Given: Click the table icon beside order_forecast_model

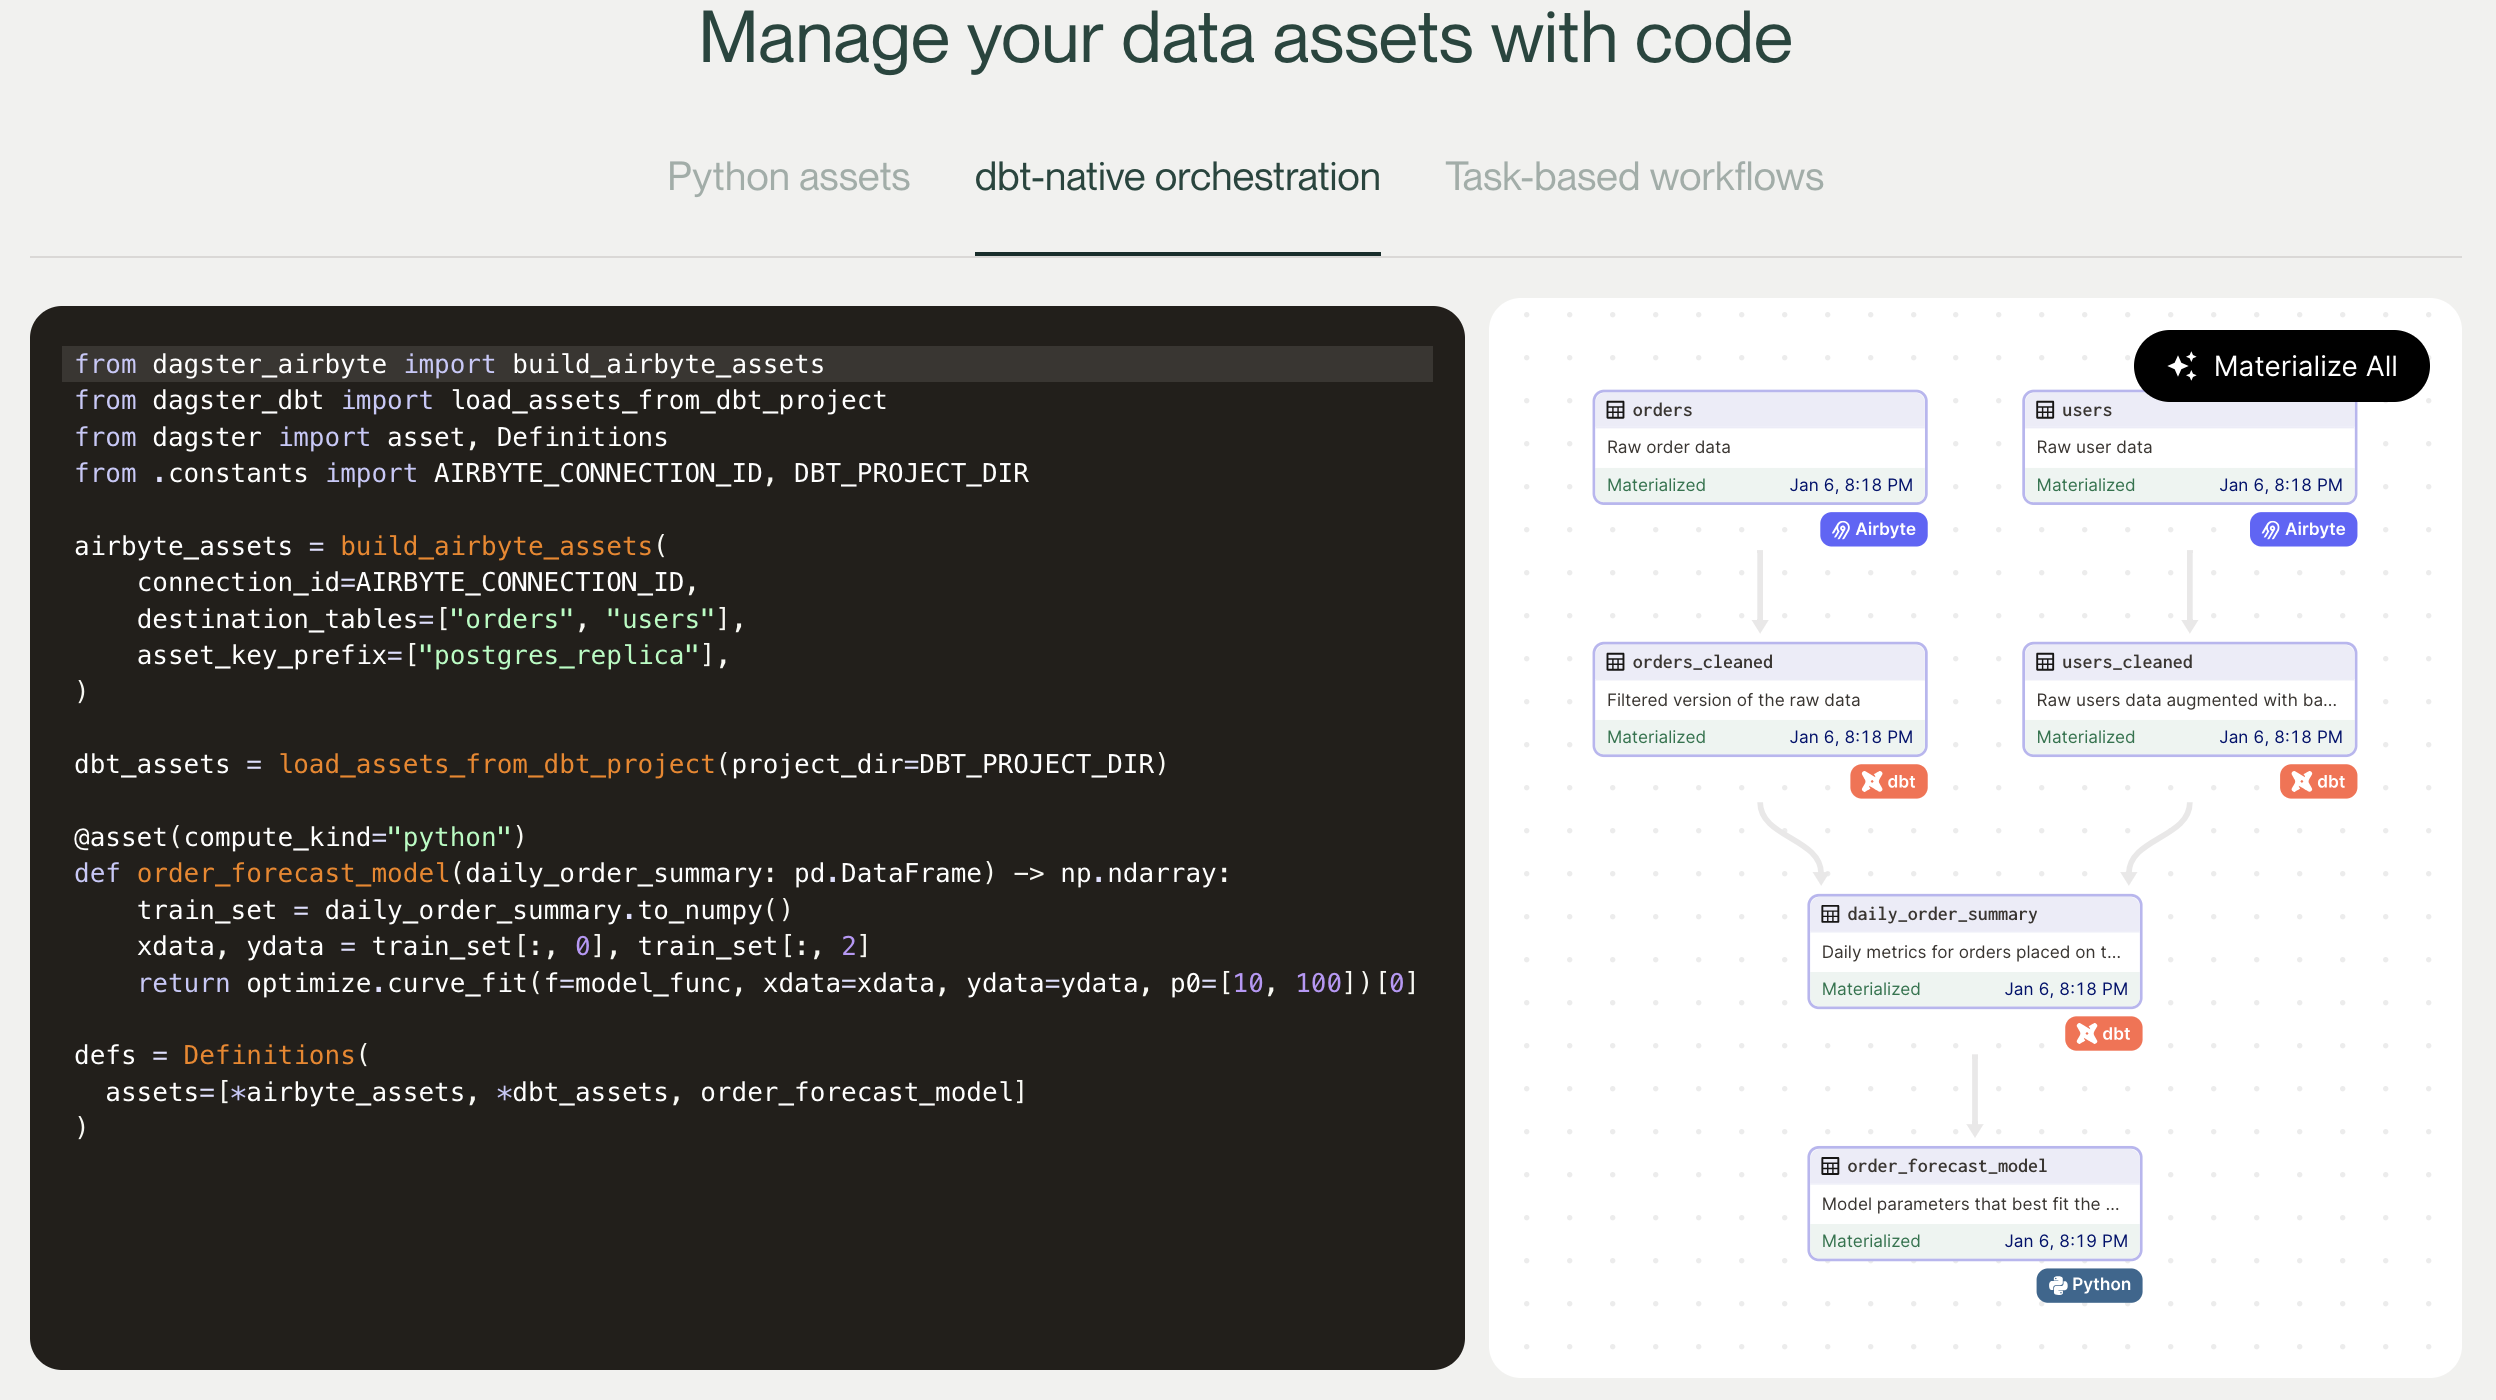Looking at the screenshot, I should [x=1830, y=1166].
